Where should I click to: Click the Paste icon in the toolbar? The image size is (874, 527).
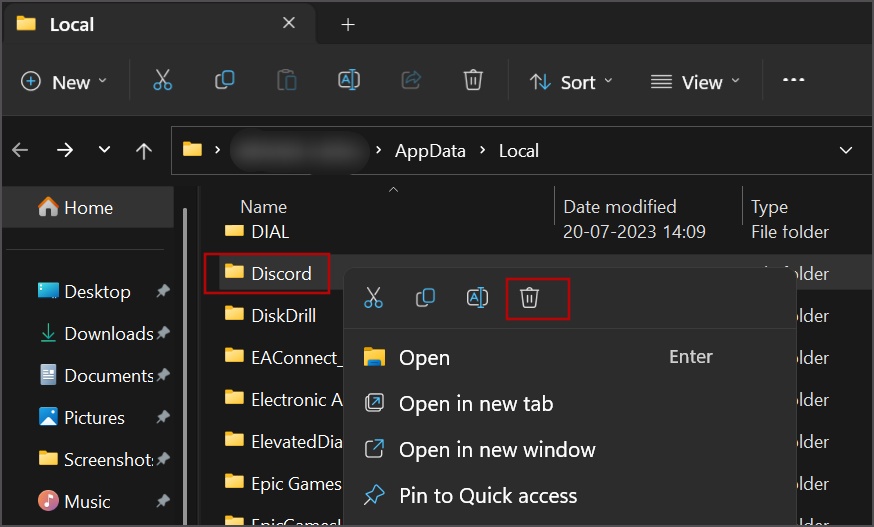tap(287, 80)
